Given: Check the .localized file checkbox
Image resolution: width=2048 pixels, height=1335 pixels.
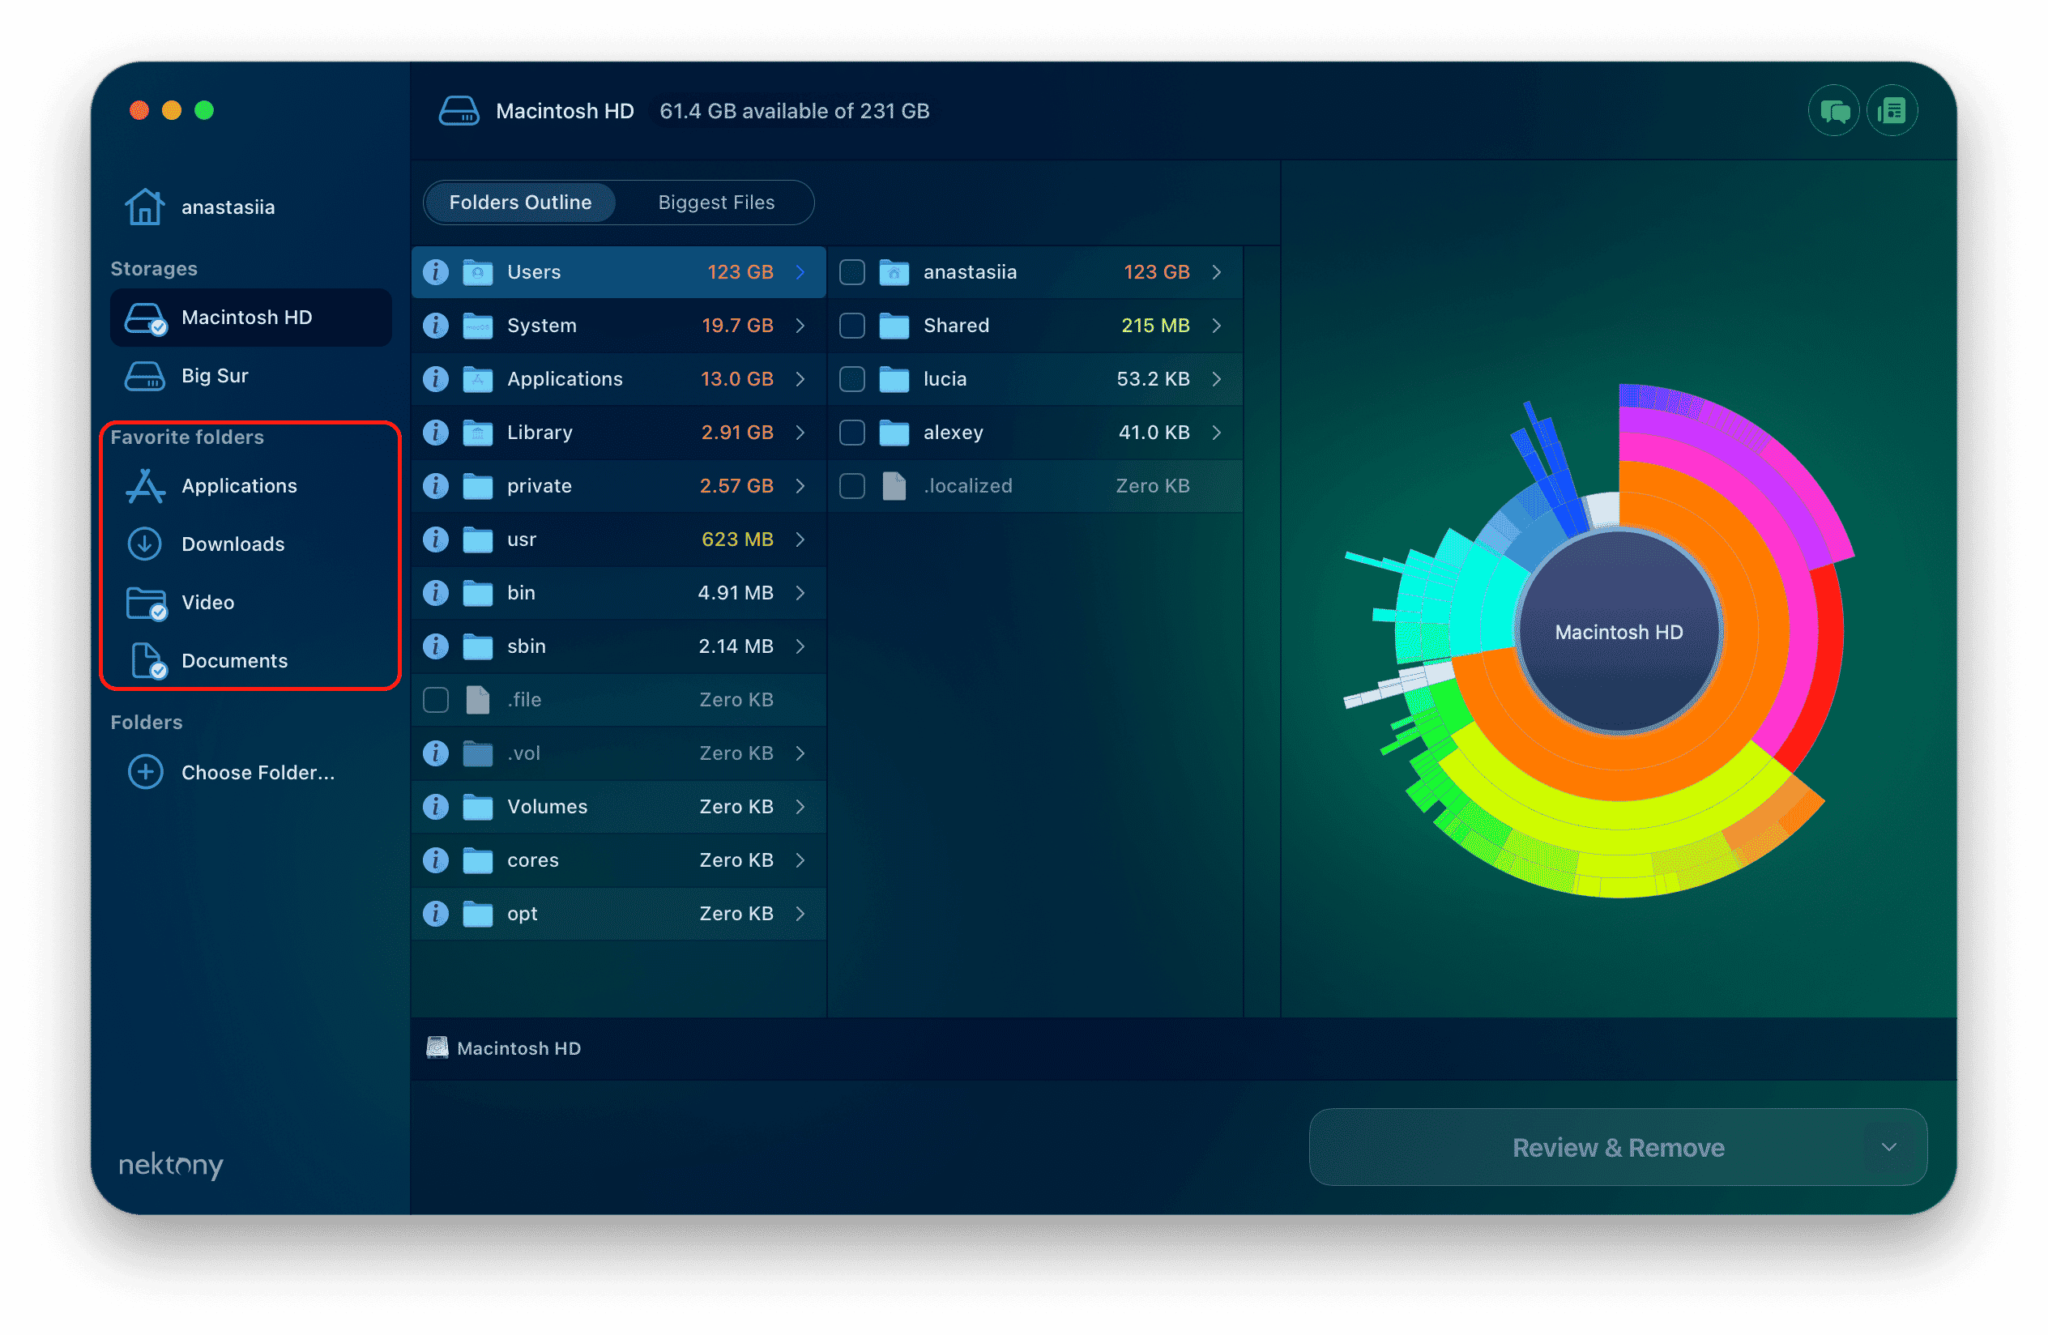Looking at the screenshot, I should click(852, 486).
